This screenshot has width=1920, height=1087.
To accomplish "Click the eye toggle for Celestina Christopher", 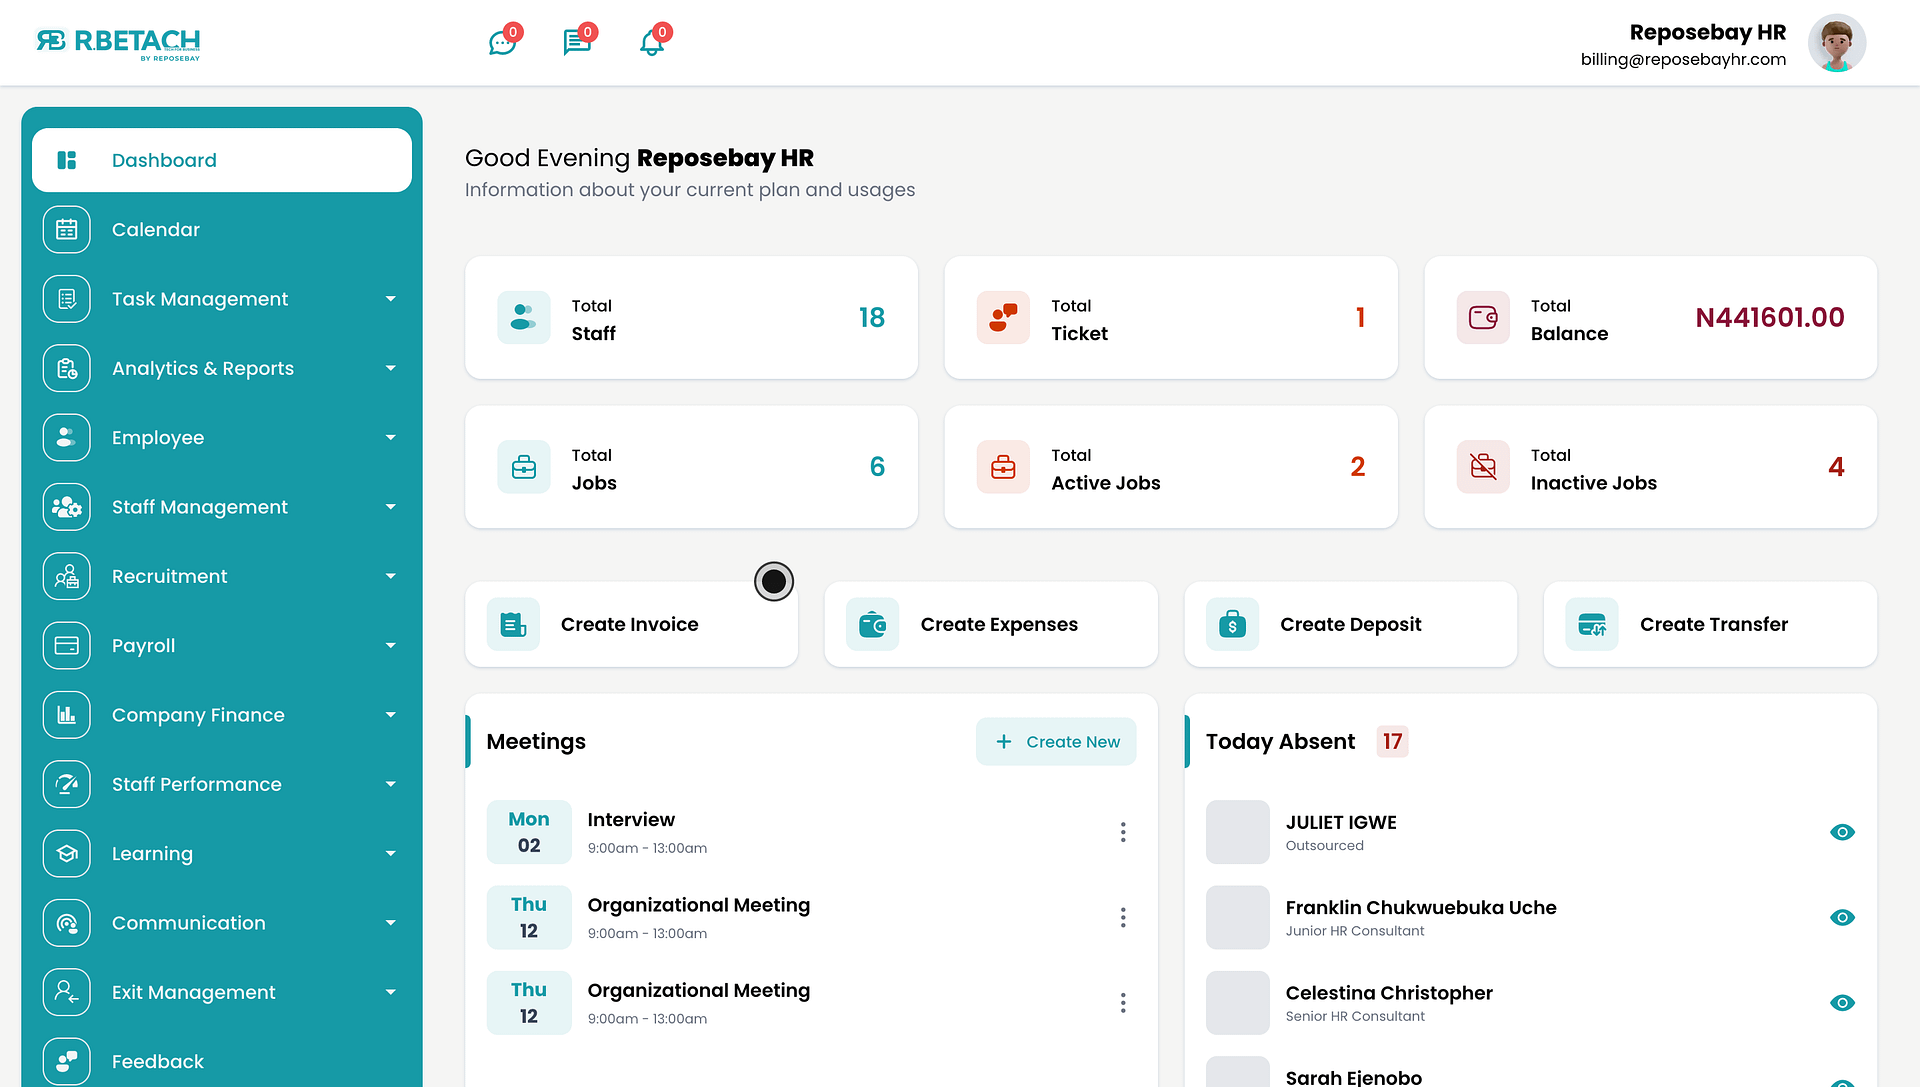I will [1843, 1002].
